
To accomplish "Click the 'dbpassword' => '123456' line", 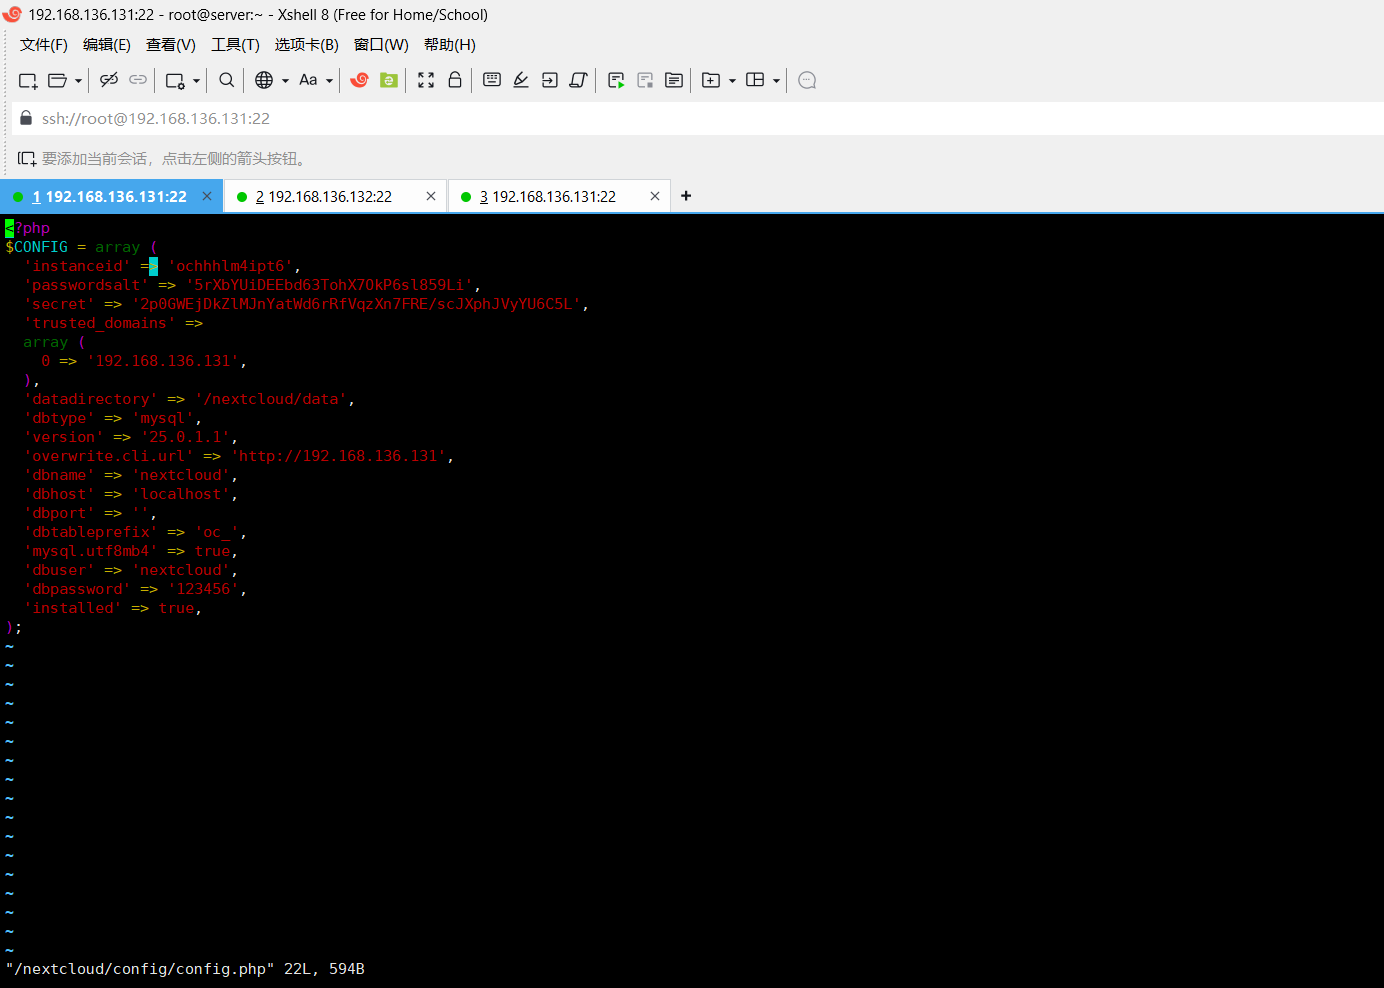I will (x=136, y=589).
